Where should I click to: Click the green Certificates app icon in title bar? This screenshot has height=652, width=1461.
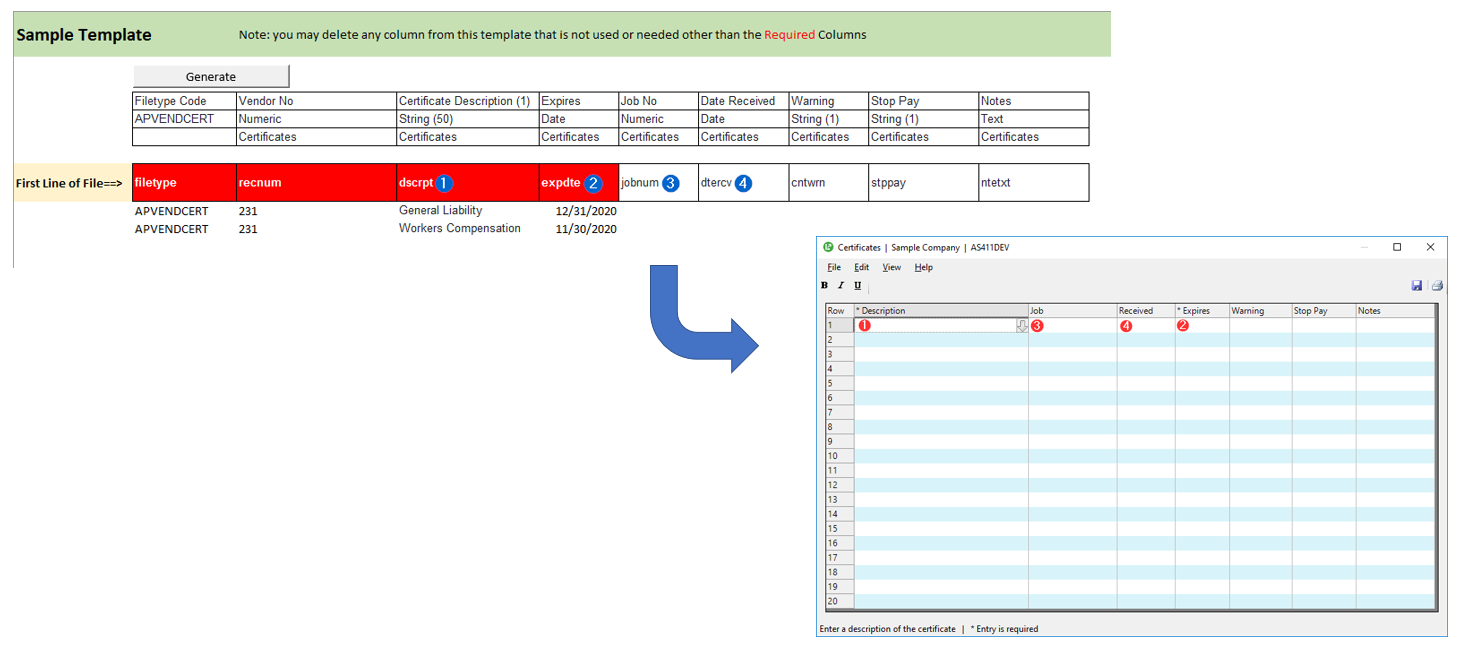[828, 247]
